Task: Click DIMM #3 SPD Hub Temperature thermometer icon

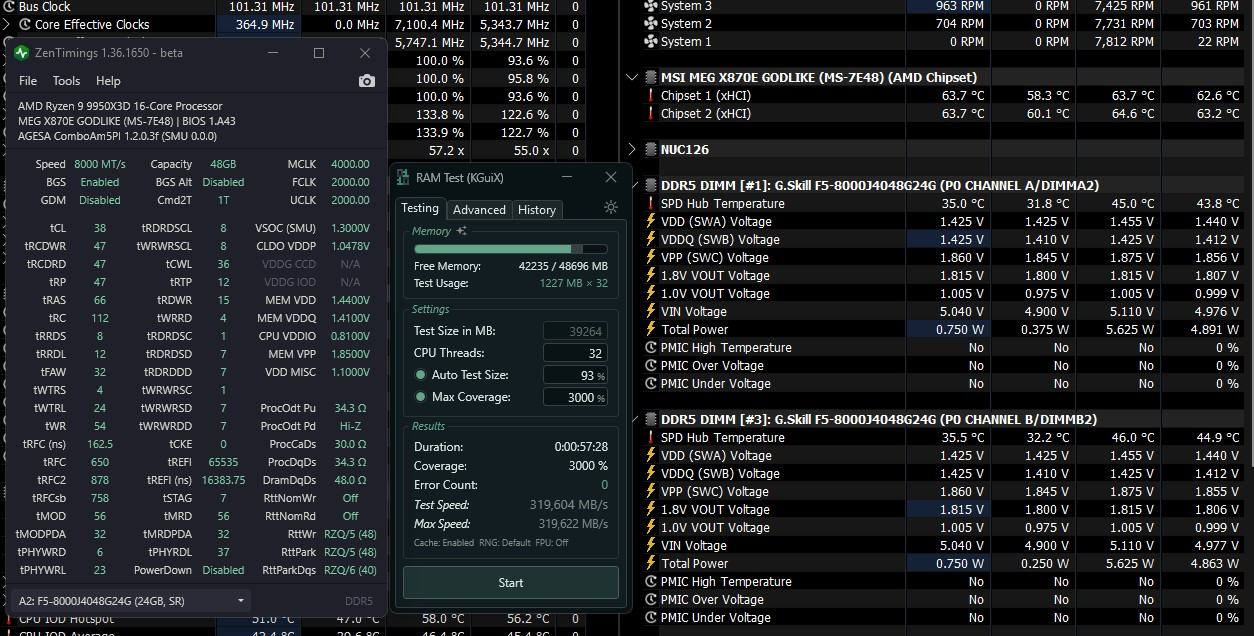Action: pos(651,437)
